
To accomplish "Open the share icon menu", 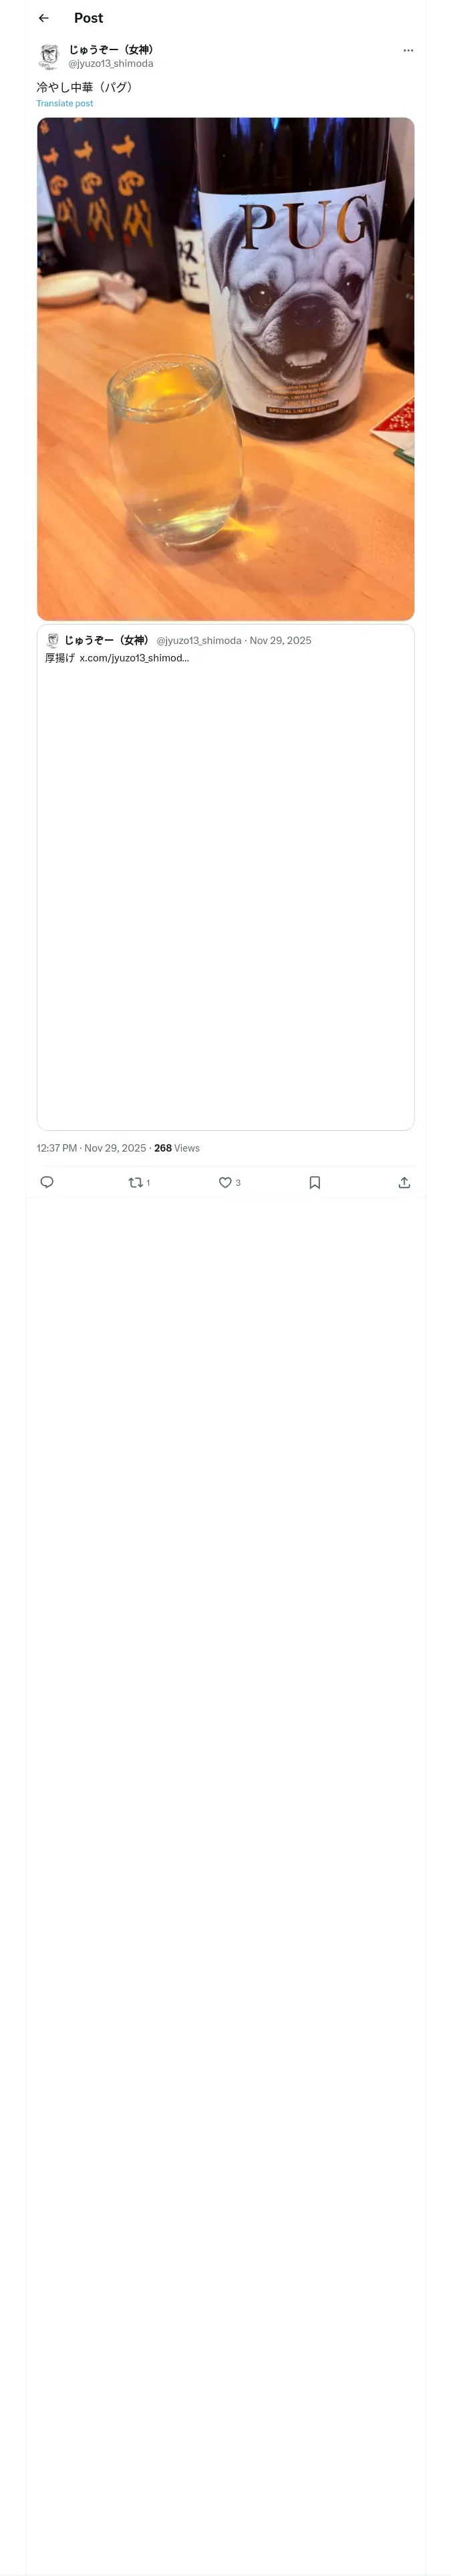I will click(x=404, y=1182).
